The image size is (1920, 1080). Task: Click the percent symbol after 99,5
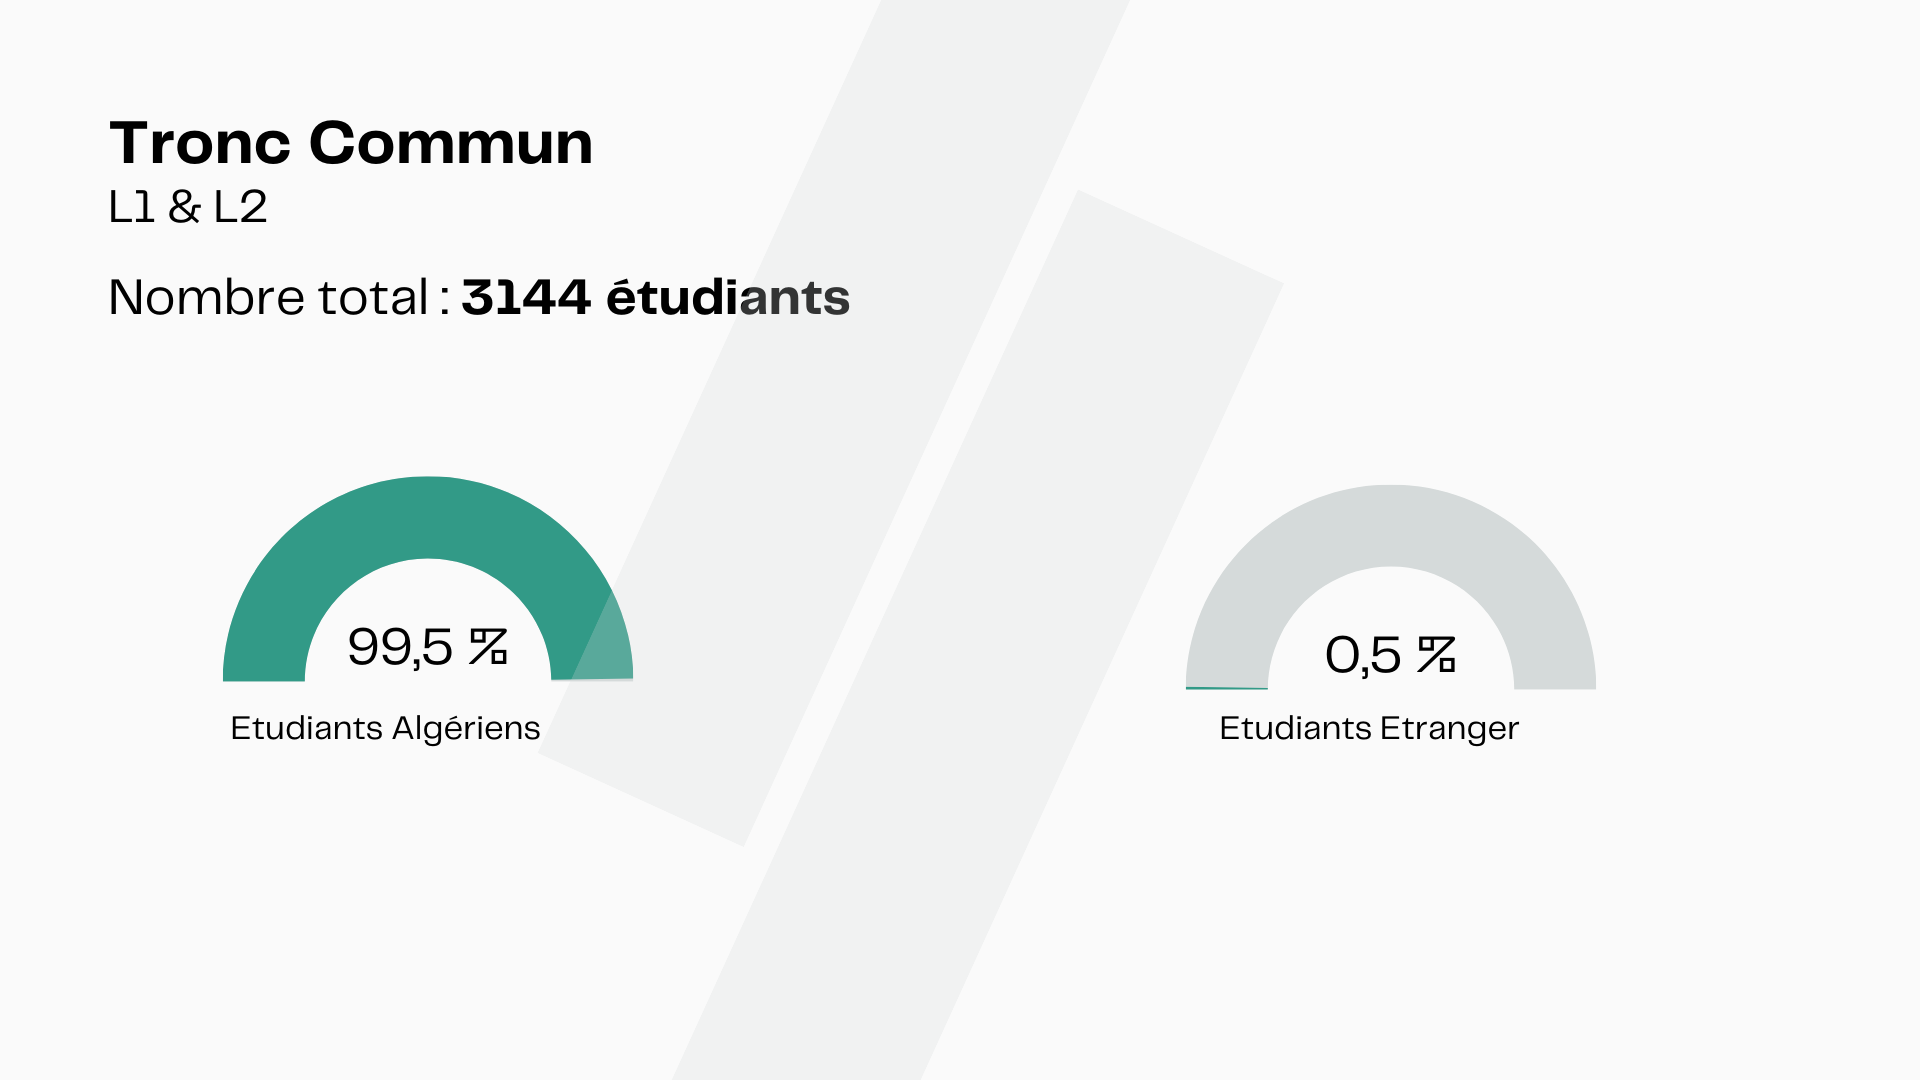tap(488, 647)
